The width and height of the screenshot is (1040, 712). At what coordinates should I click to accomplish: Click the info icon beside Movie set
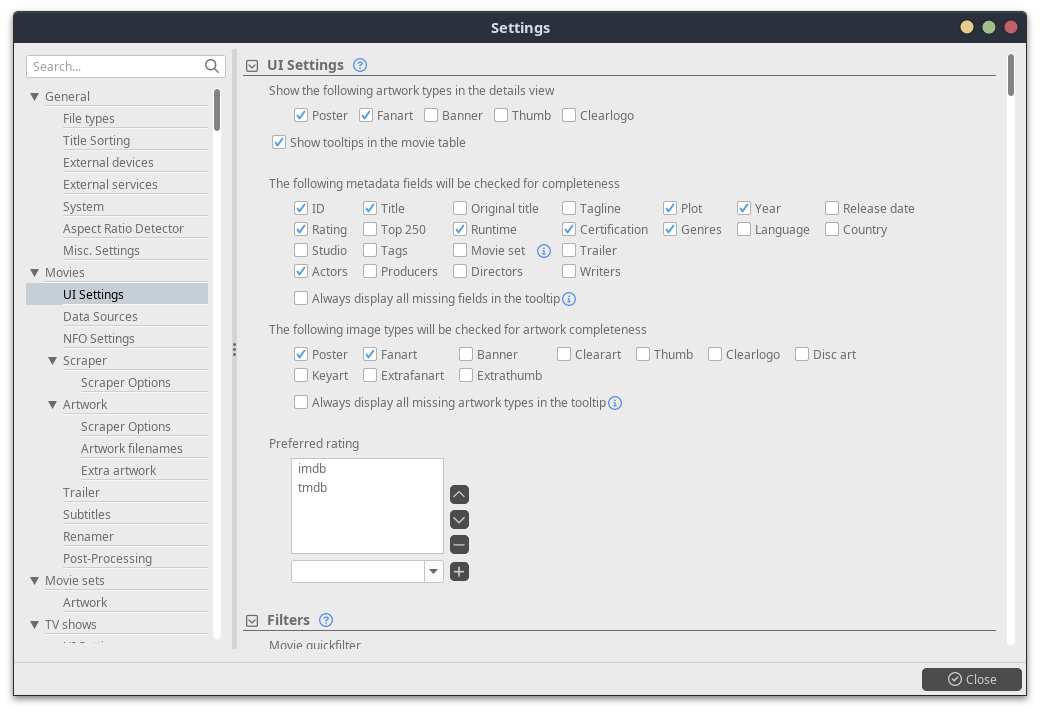[544, 251]
